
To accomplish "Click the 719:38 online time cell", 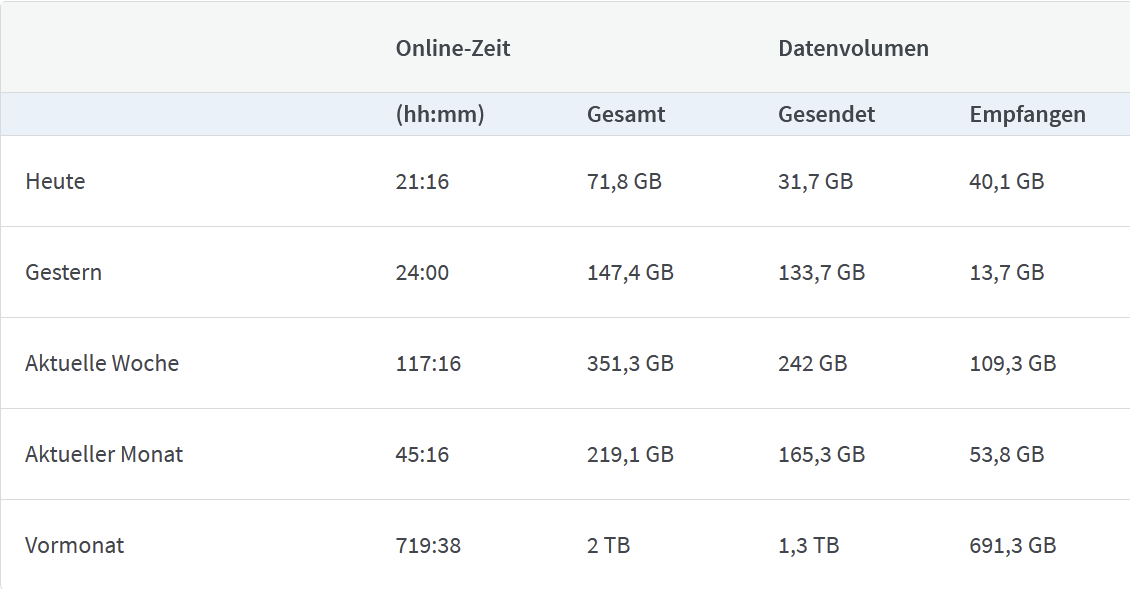I will pos(428,545).
